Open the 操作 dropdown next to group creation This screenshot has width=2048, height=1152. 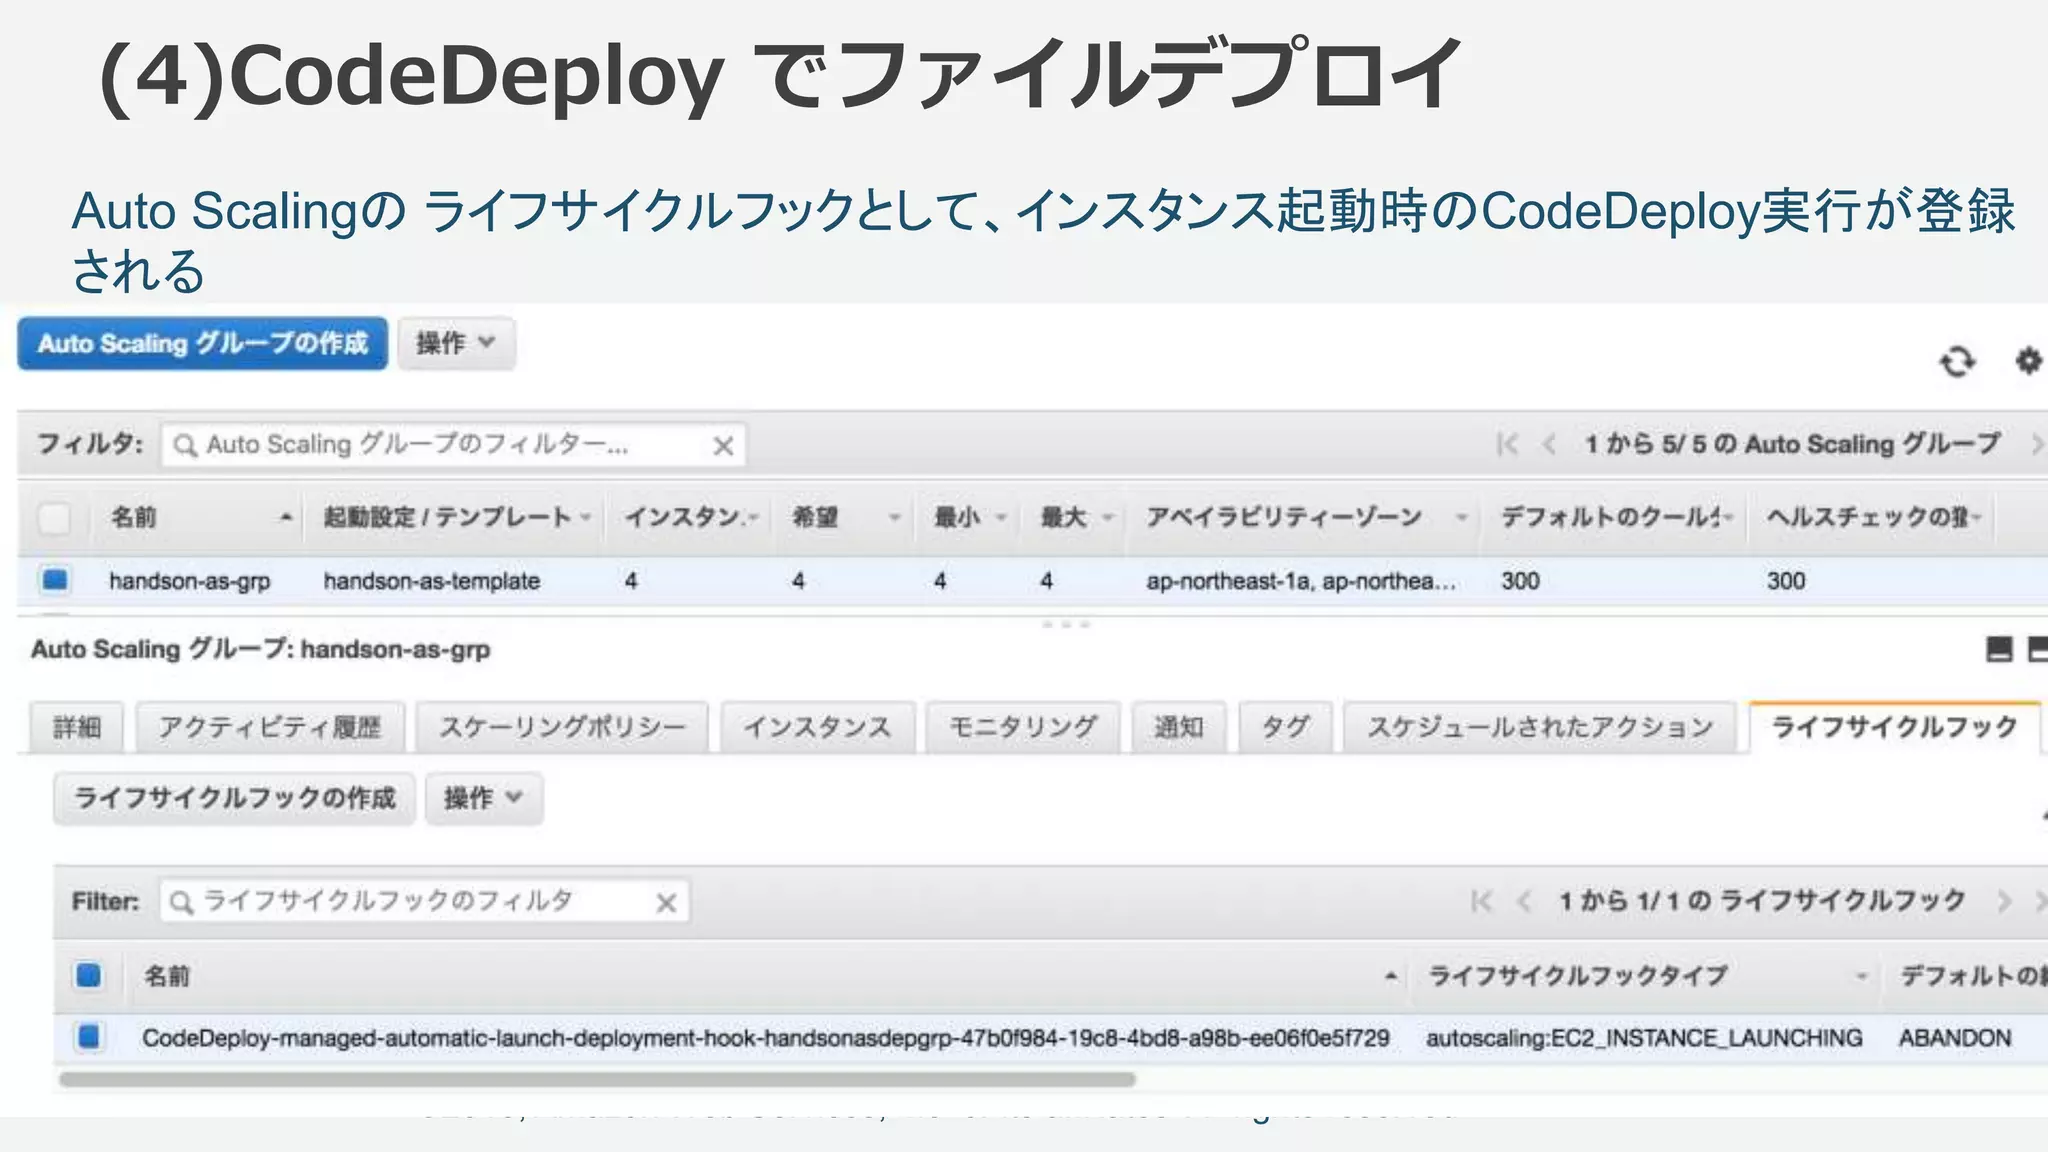(x=456, y=344)
